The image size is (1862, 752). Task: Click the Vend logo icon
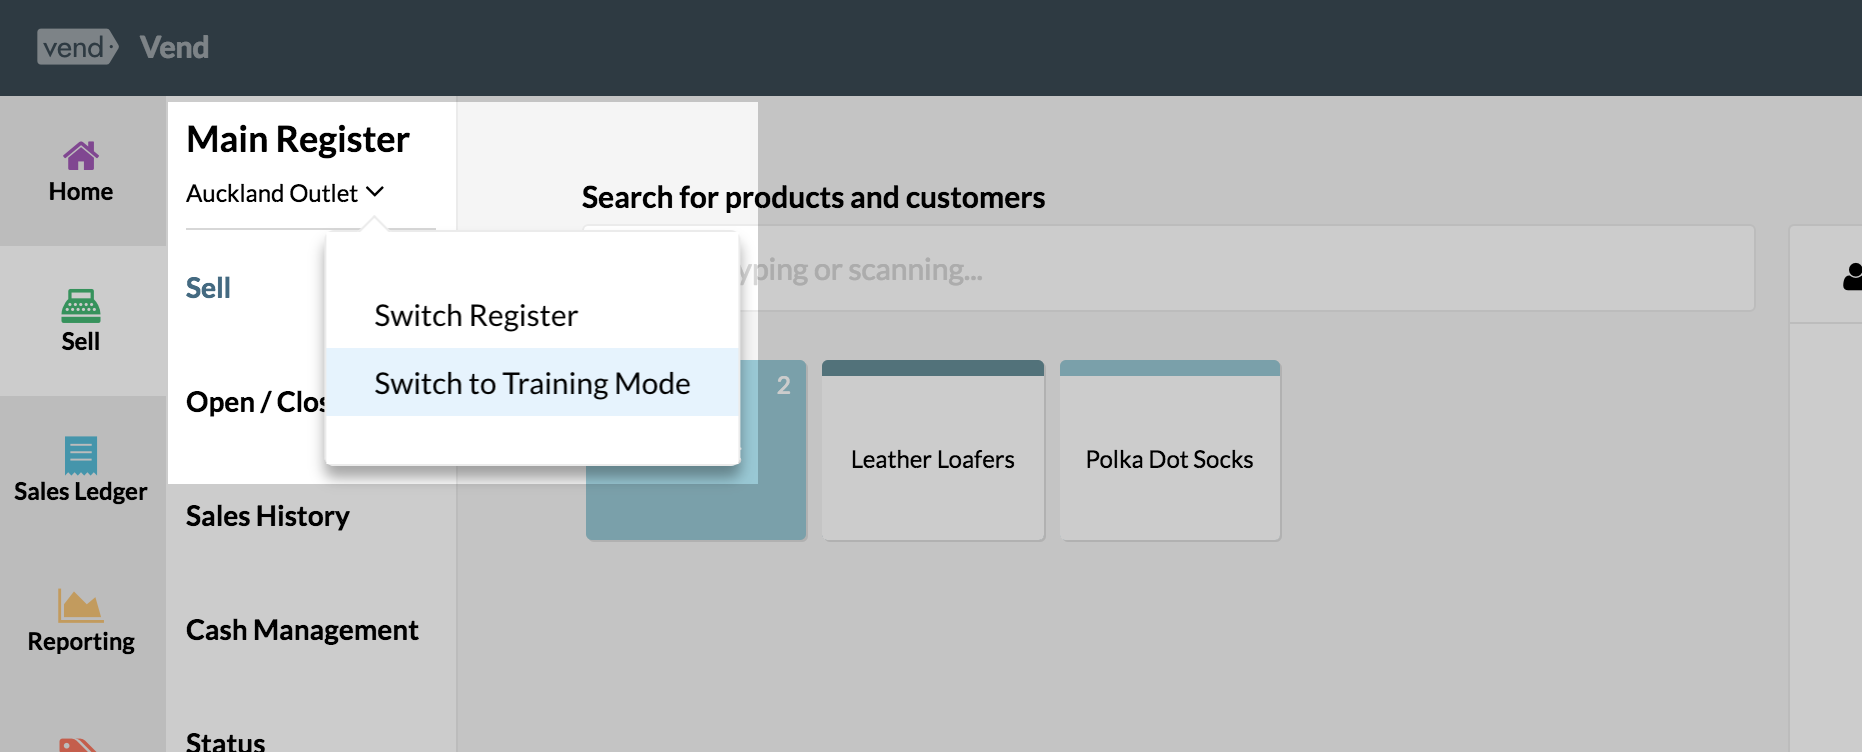point(78,47)
